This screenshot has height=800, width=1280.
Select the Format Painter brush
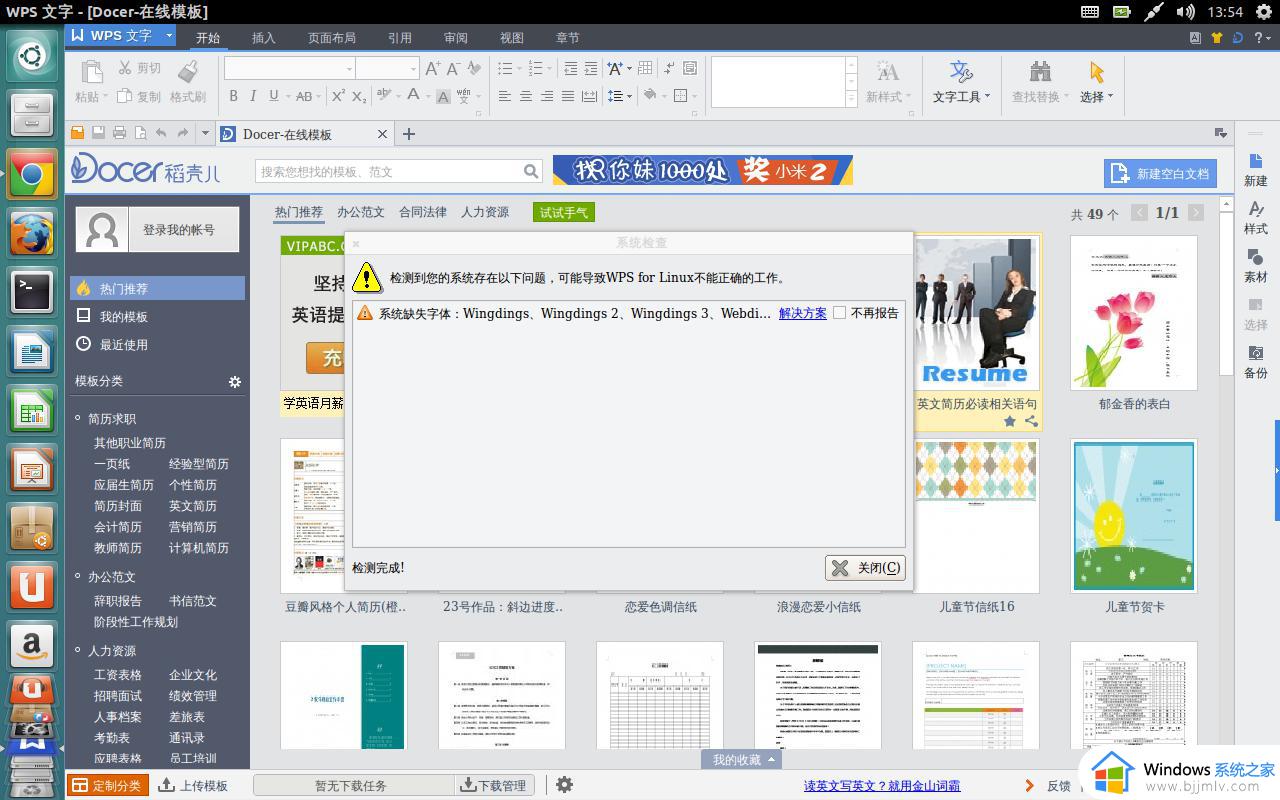(x=187, y=70)
